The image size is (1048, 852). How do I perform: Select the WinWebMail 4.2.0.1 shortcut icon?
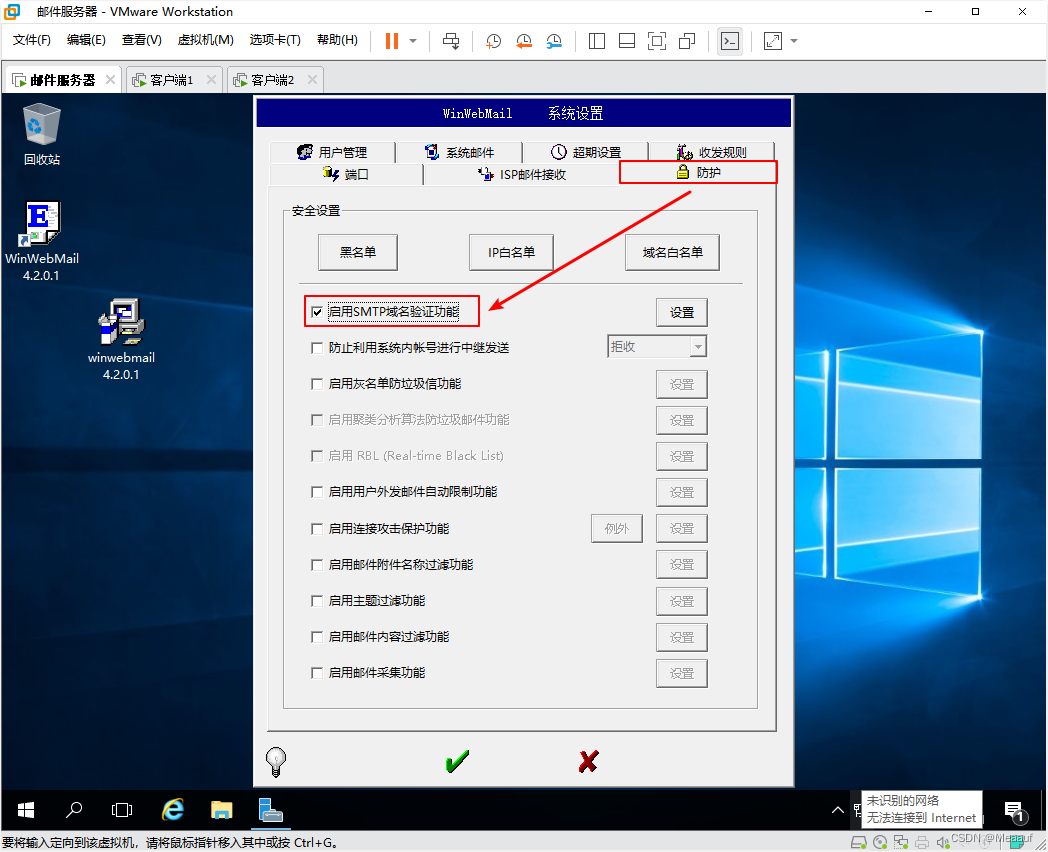pos(41,241)
